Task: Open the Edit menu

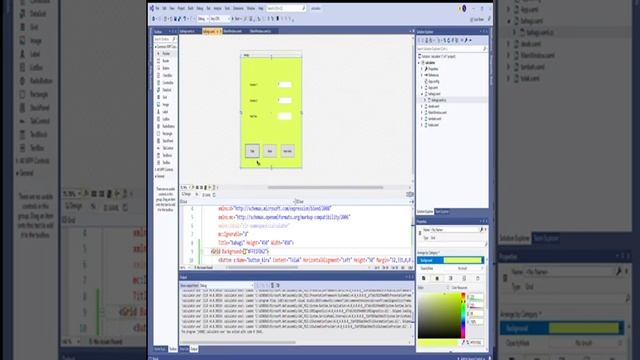Action: (x=164, y=8)
